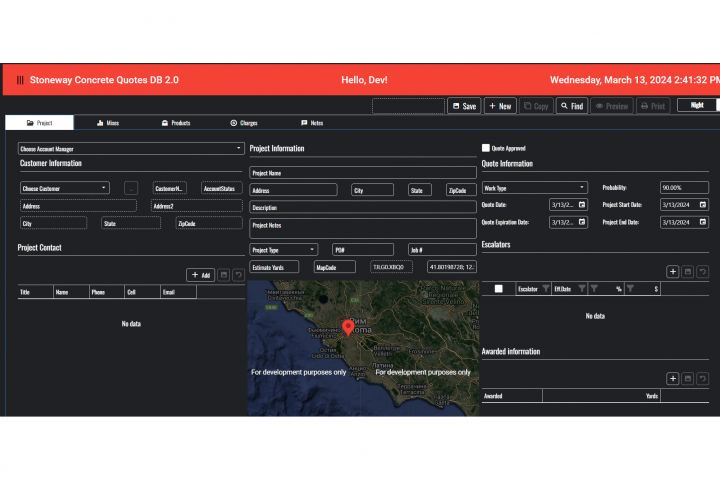
Task: Click the MapCode field
Action: 335,267
